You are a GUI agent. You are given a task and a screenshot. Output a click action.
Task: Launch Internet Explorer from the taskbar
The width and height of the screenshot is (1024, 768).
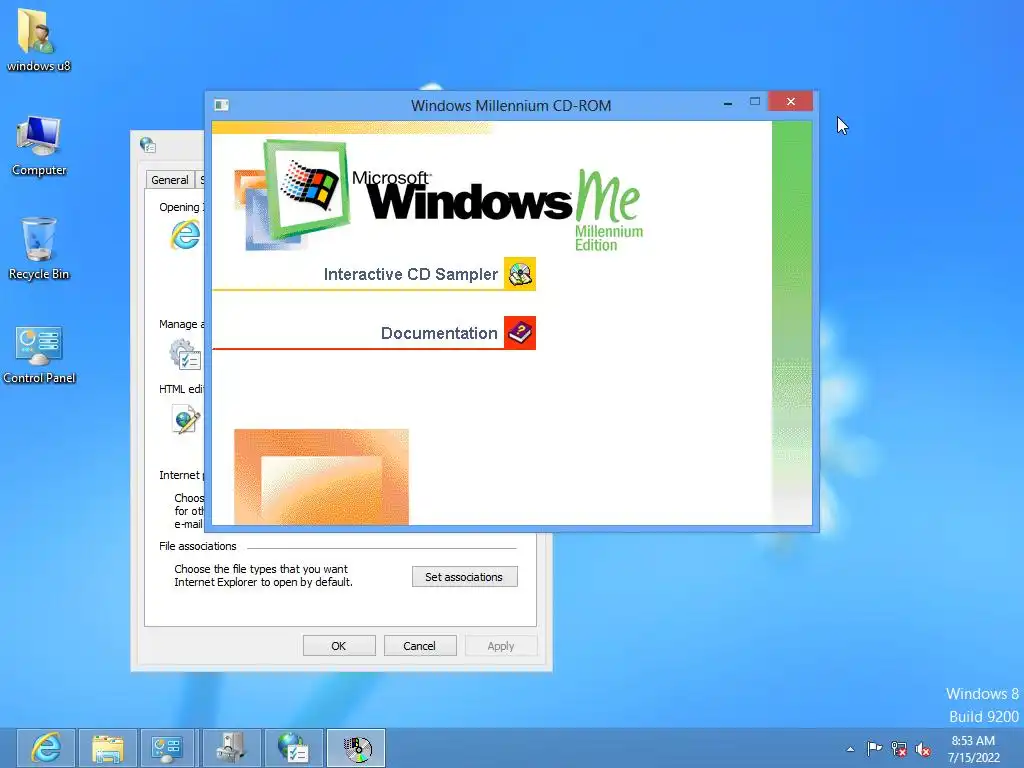click(46, 748)
